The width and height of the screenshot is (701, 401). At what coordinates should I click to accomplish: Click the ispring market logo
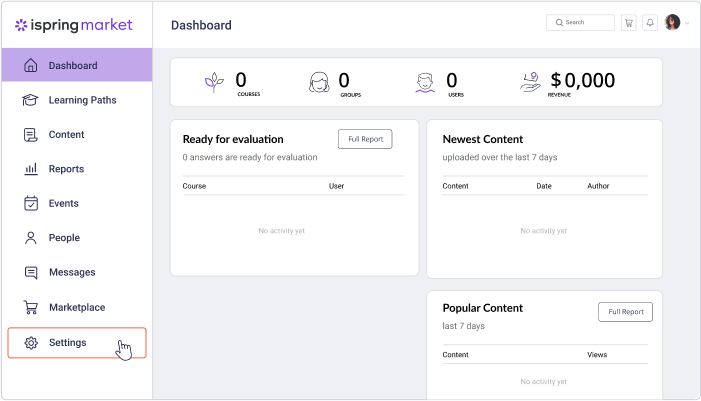click(x=74, y=25)
